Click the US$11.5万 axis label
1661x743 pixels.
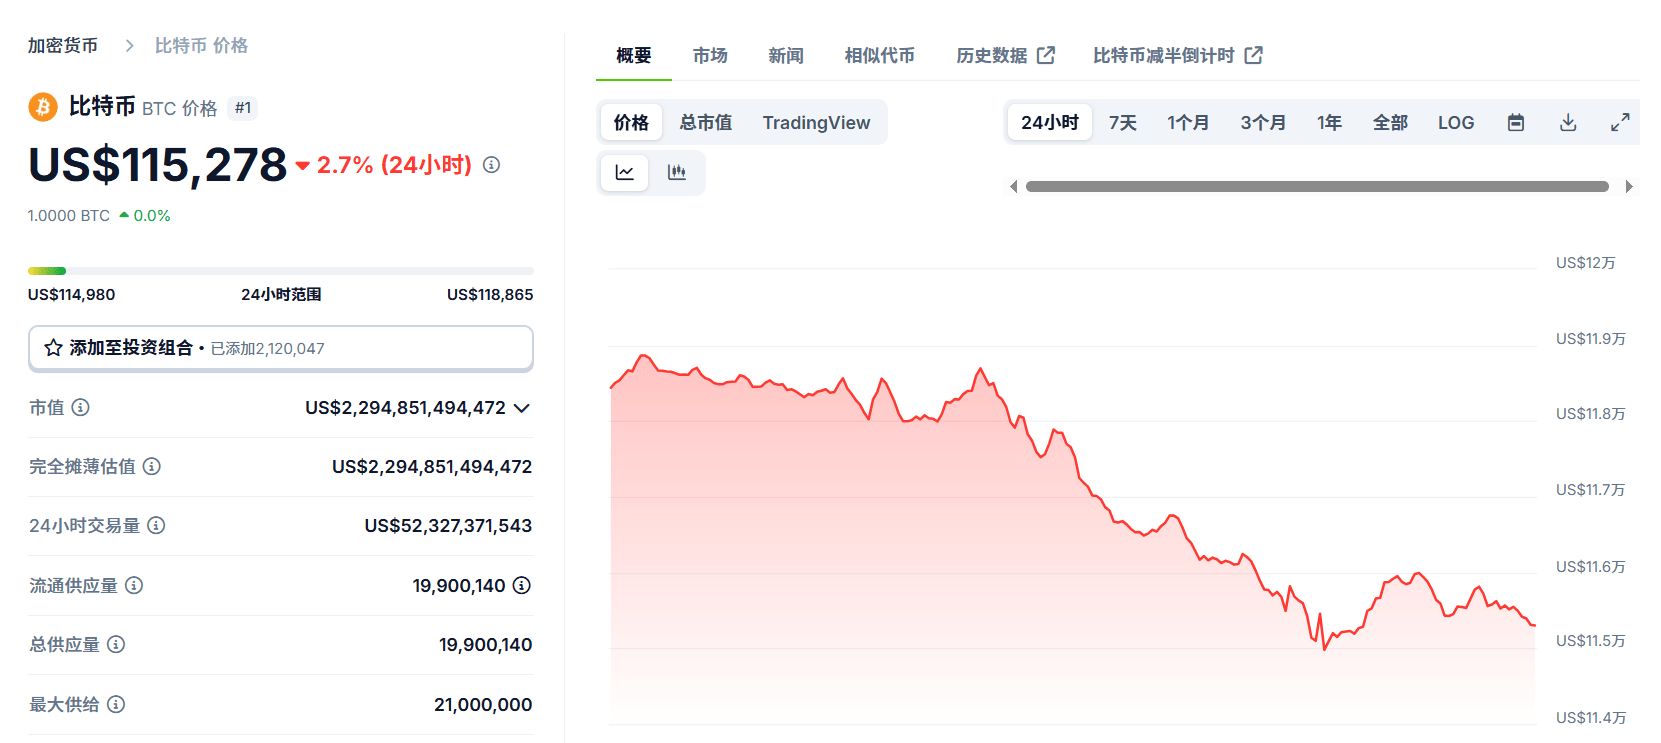(1591, 640)
